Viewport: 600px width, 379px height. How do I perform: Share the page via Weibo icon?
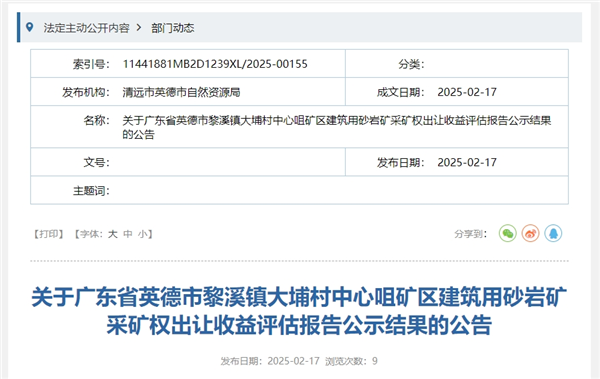tap(530, 234)
